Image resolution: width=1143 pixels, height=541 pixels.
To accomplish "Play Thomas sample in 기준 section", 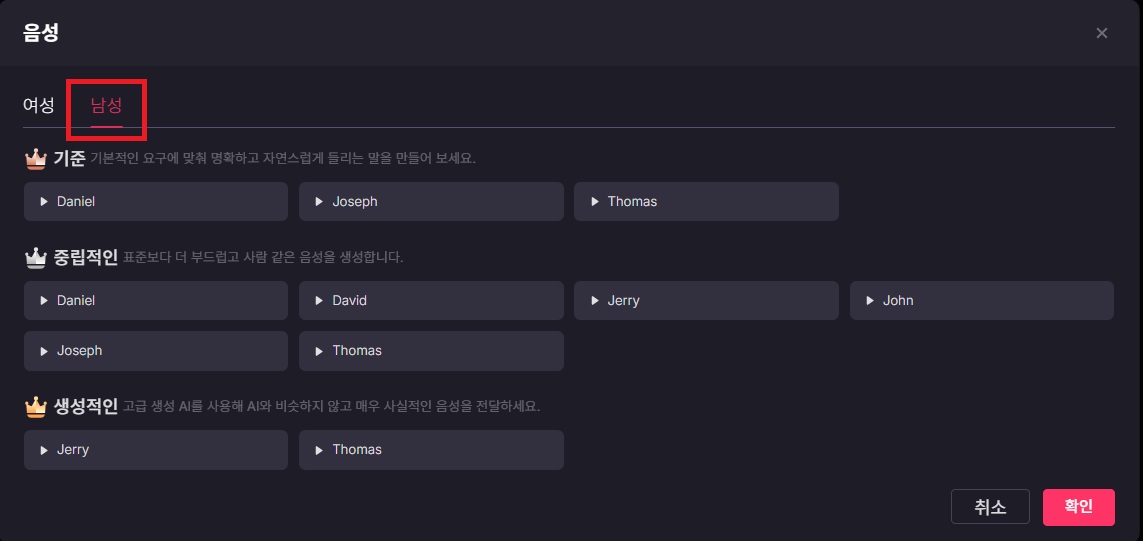I will (x=595, y=201).
